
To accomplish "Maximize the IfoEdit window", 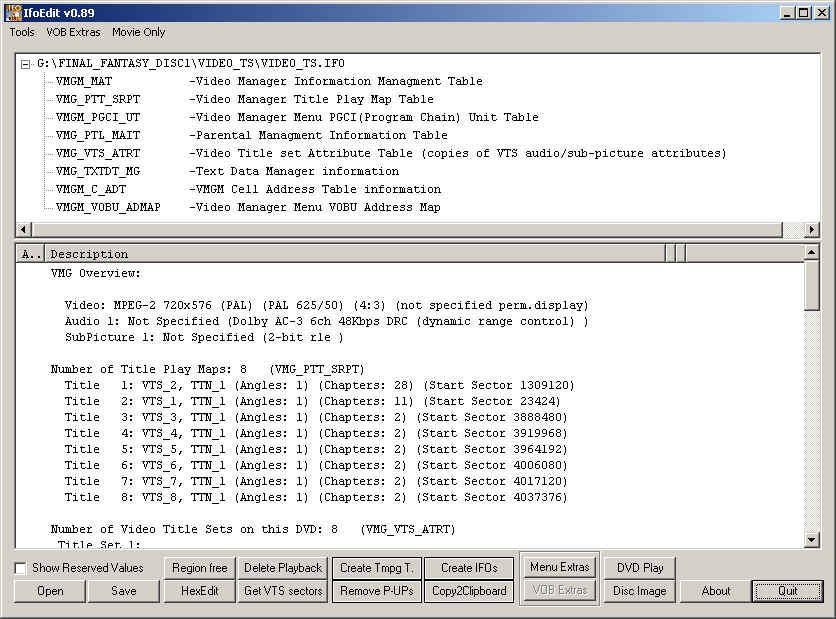I will [804, 13].
